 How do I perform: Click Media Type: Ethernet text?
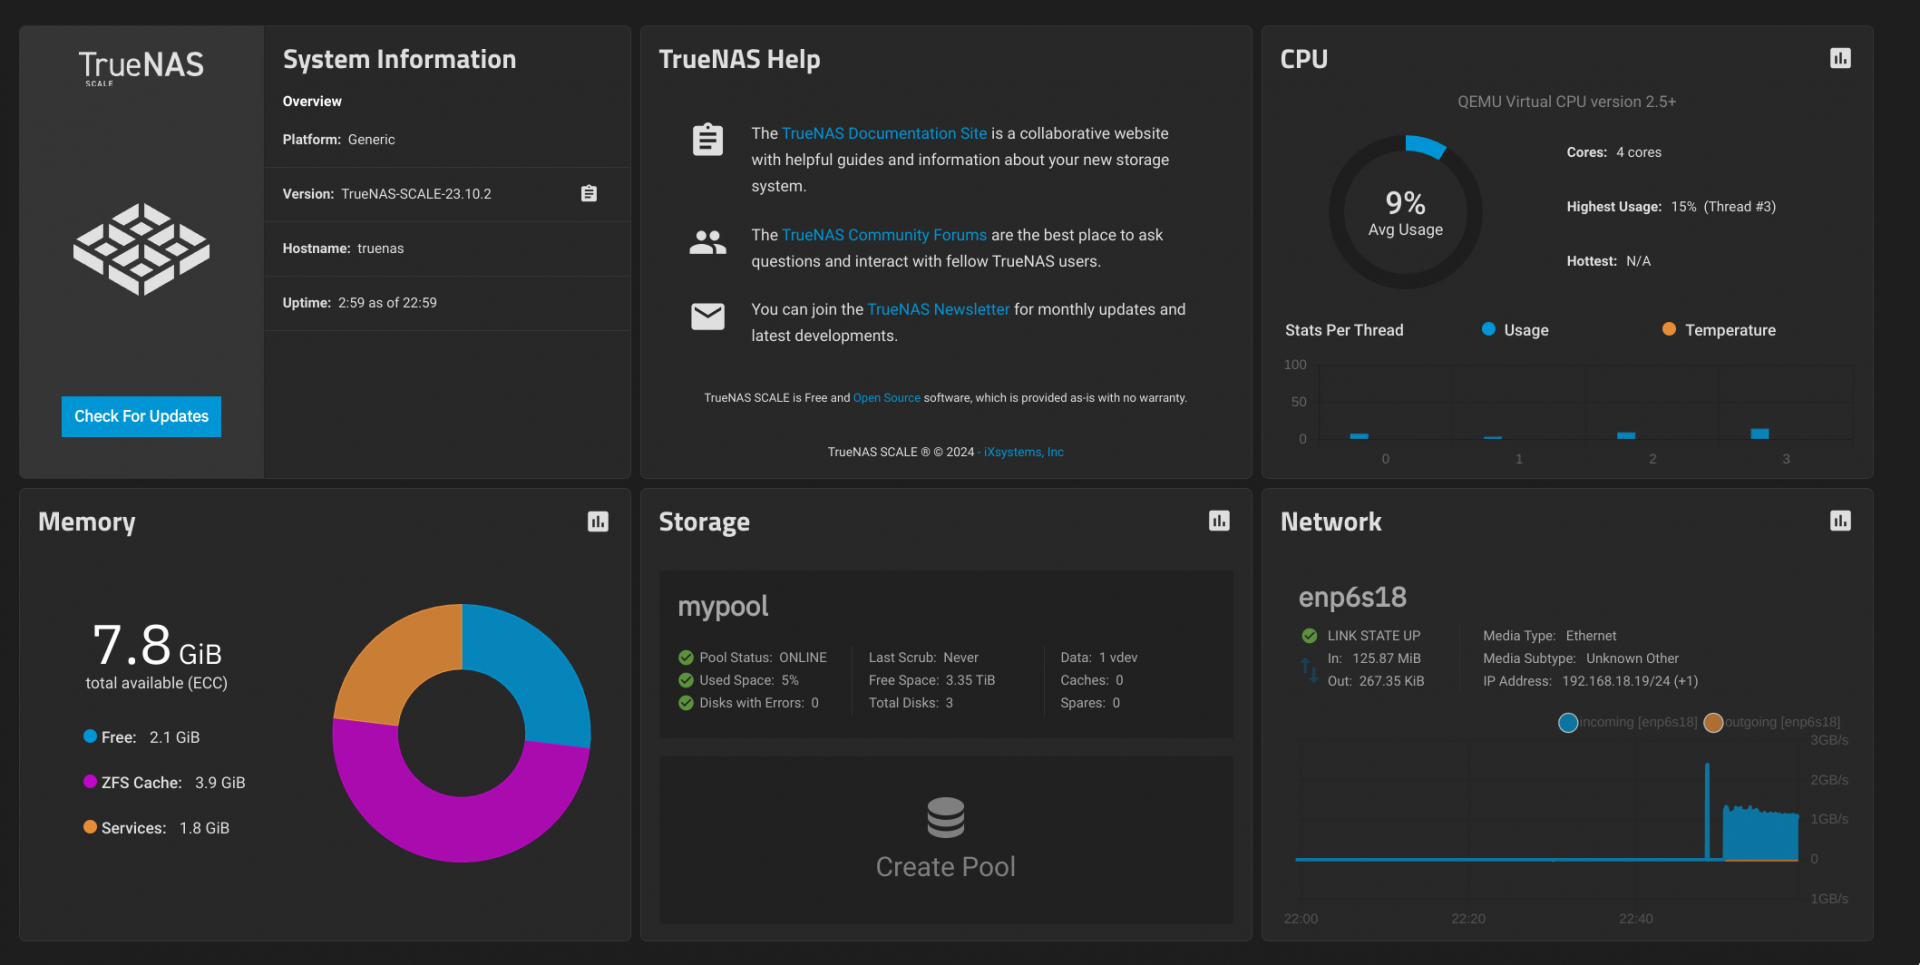[x=1549, y=636]
